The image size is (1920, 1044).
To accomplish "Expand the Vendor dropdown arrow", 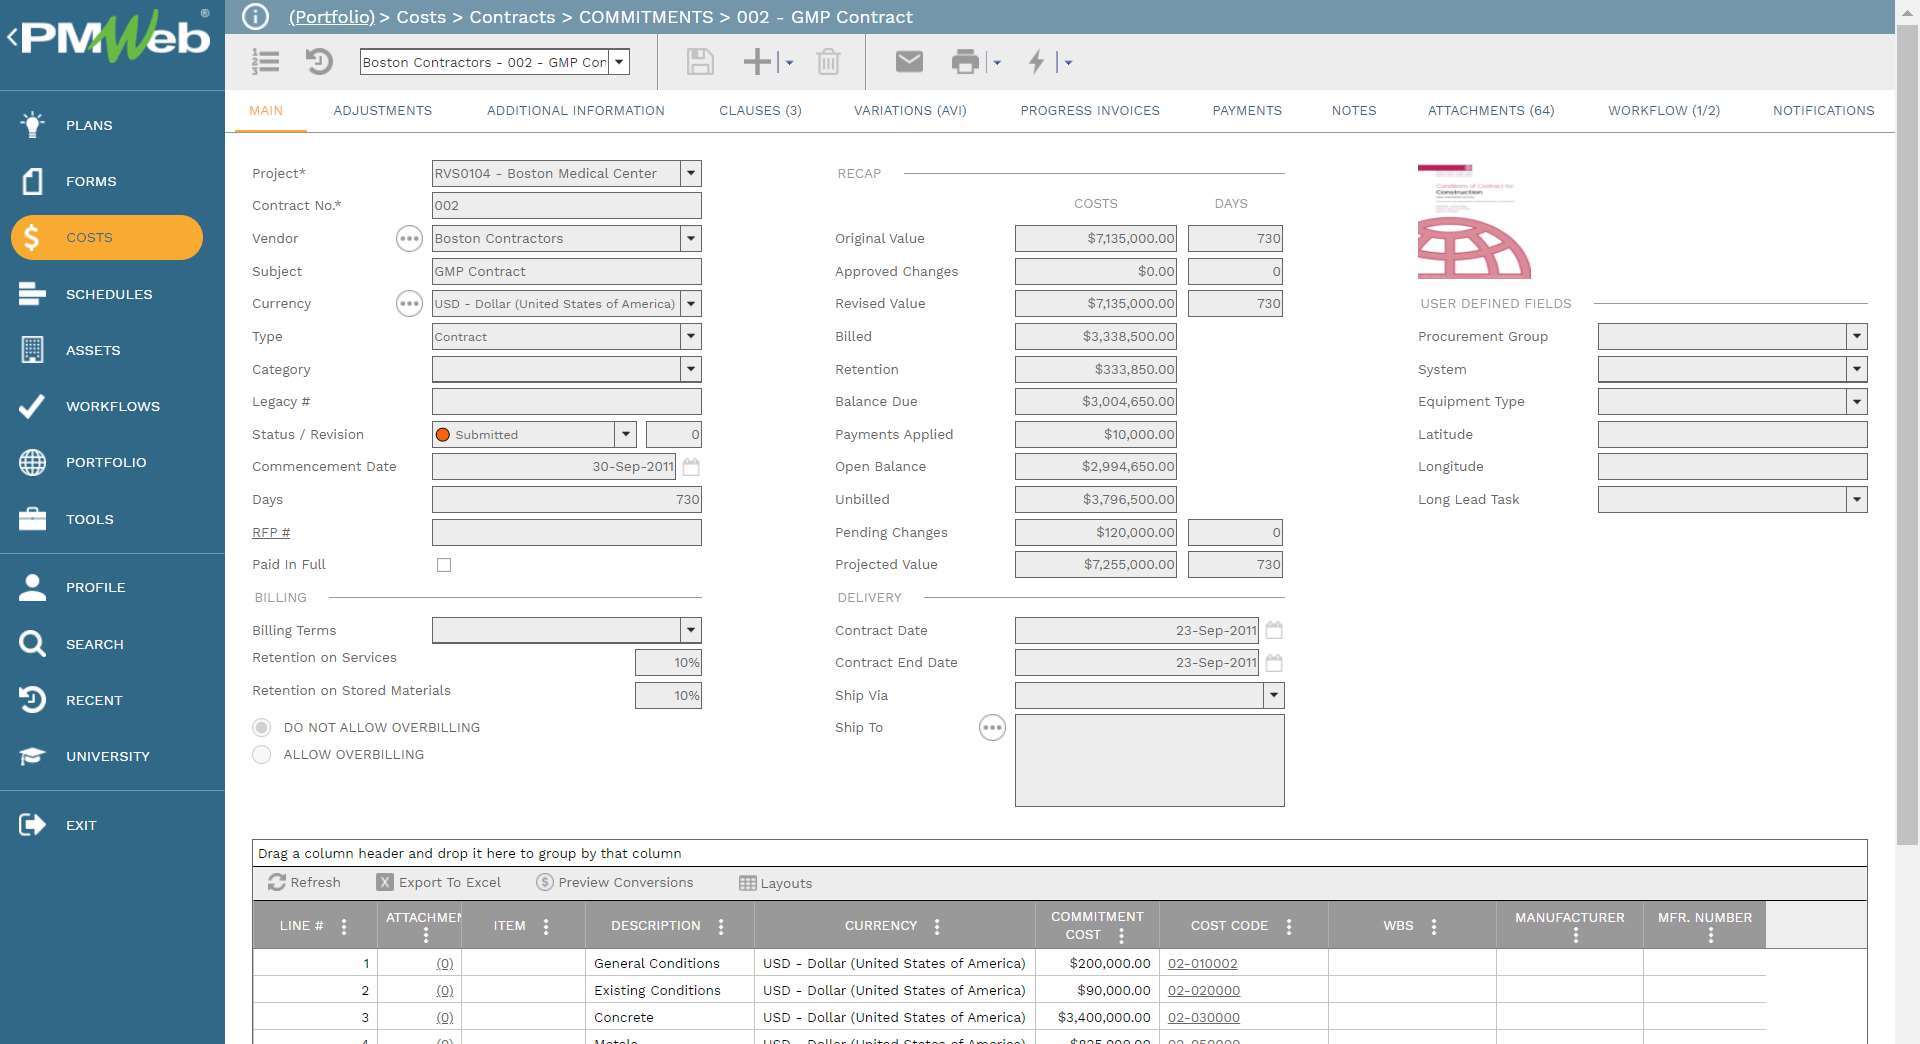I will (x=691, y=238).
